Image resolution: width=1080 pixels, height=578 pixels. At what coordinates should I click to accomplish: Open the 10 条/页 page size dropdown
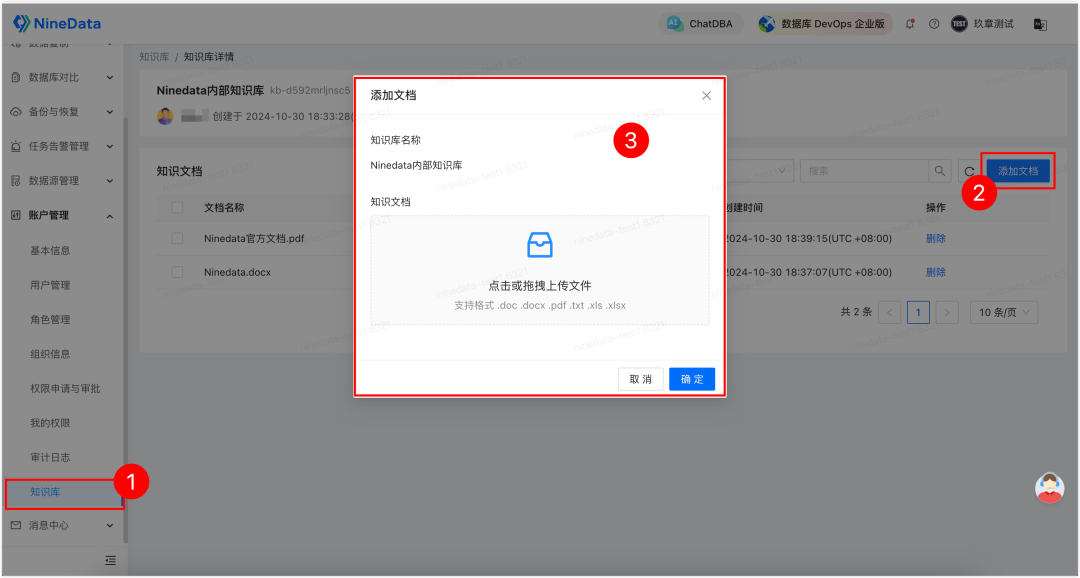[1004, 312]
